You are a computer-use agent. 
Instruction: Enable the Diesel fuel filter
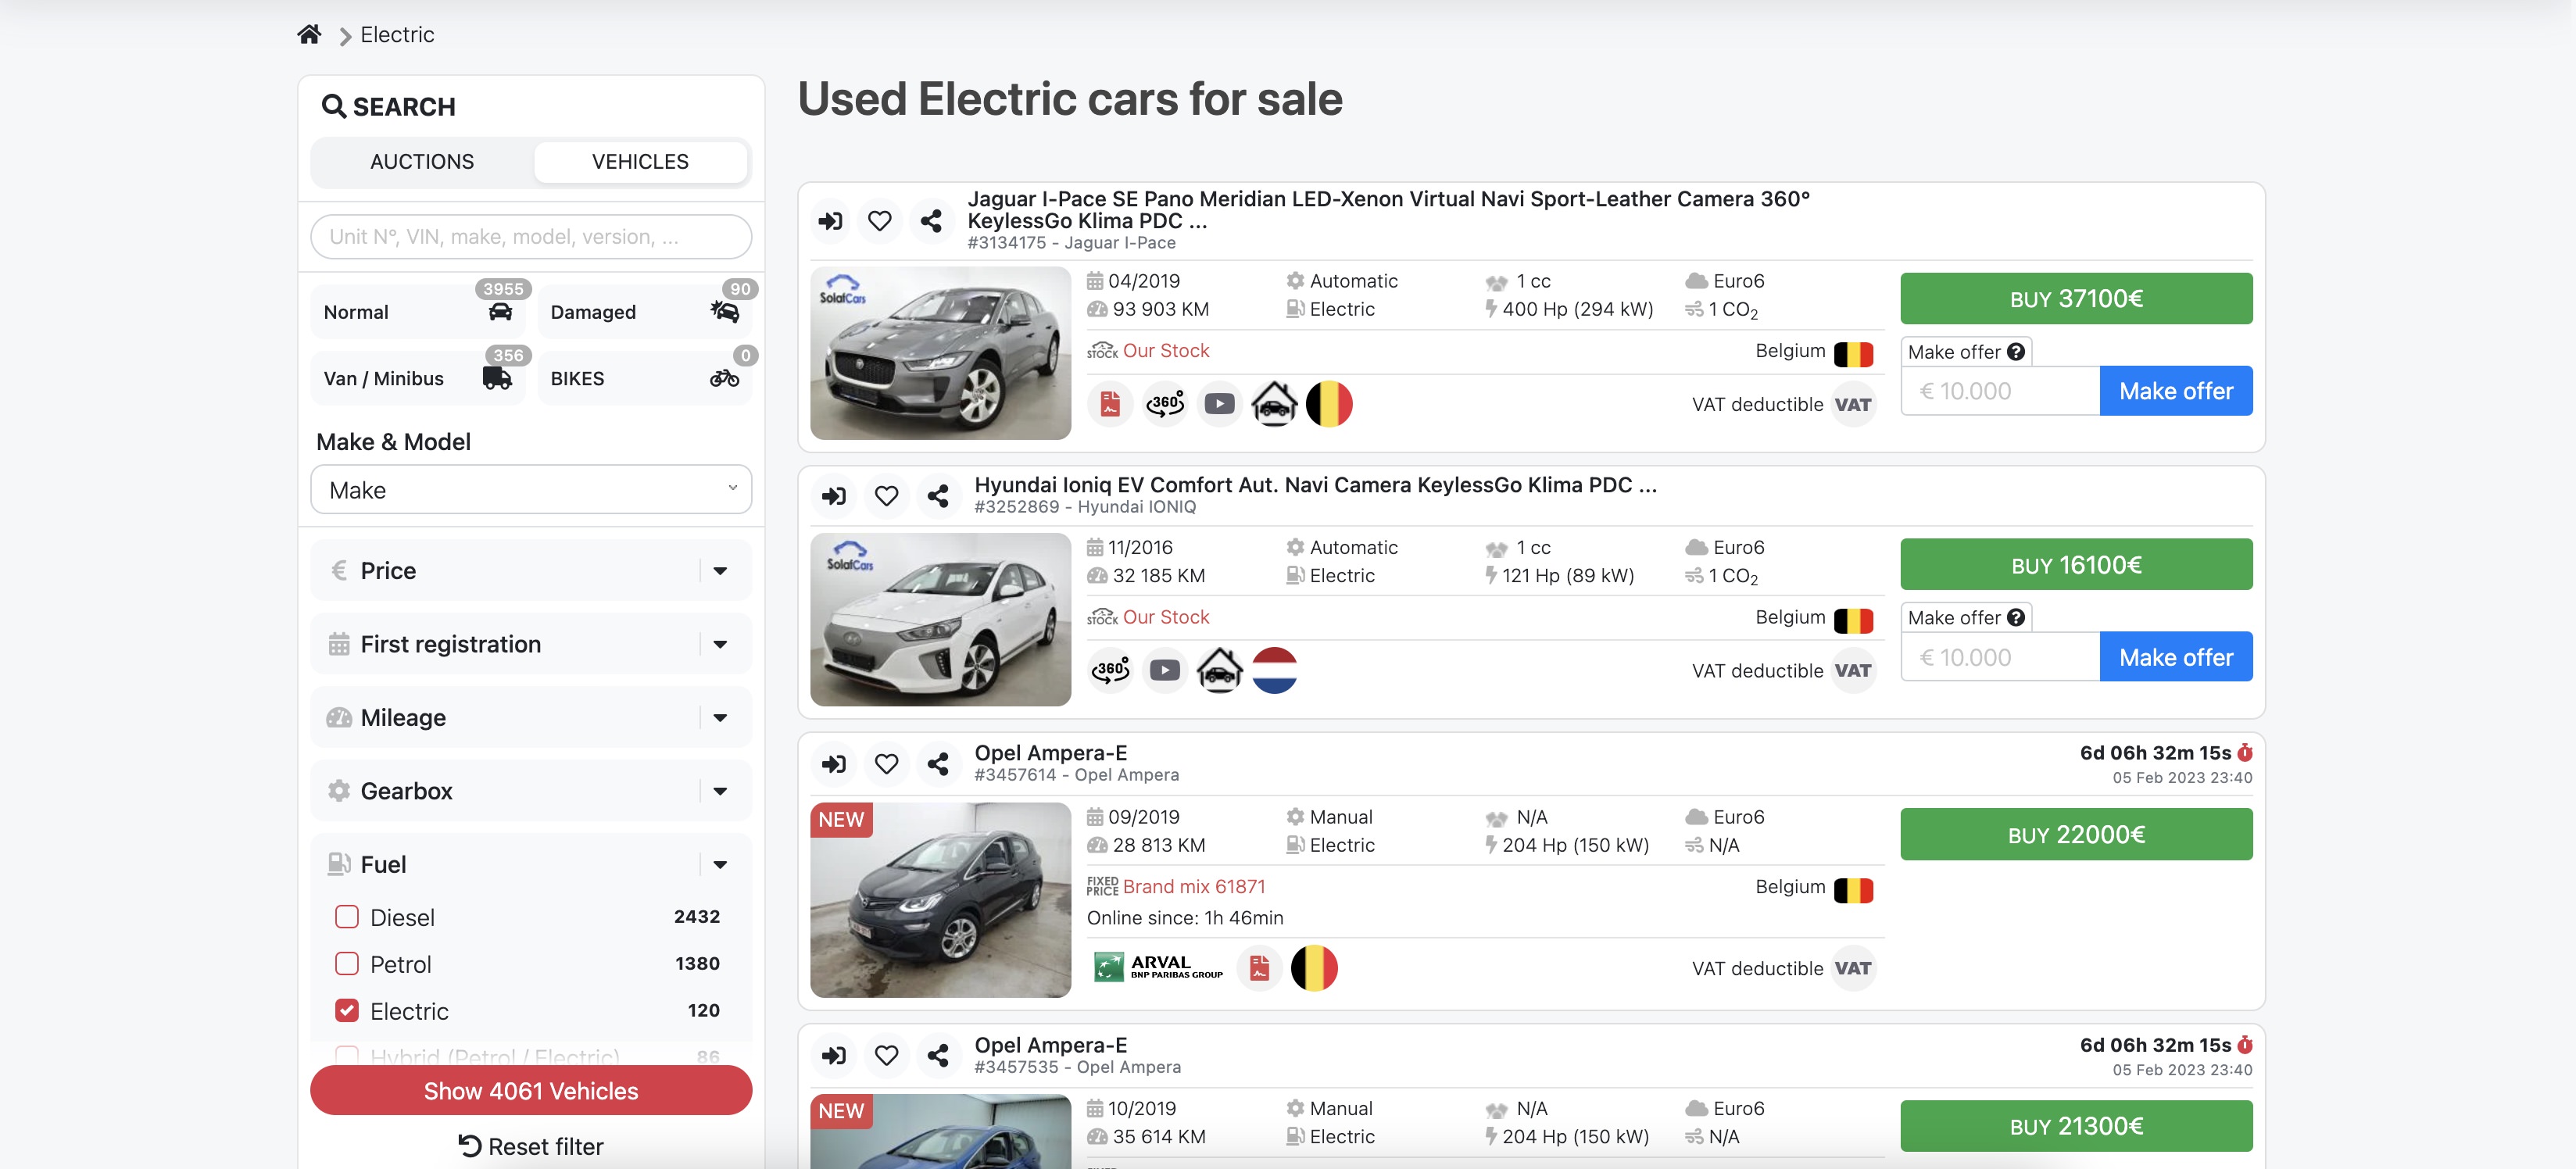[346, 916]
